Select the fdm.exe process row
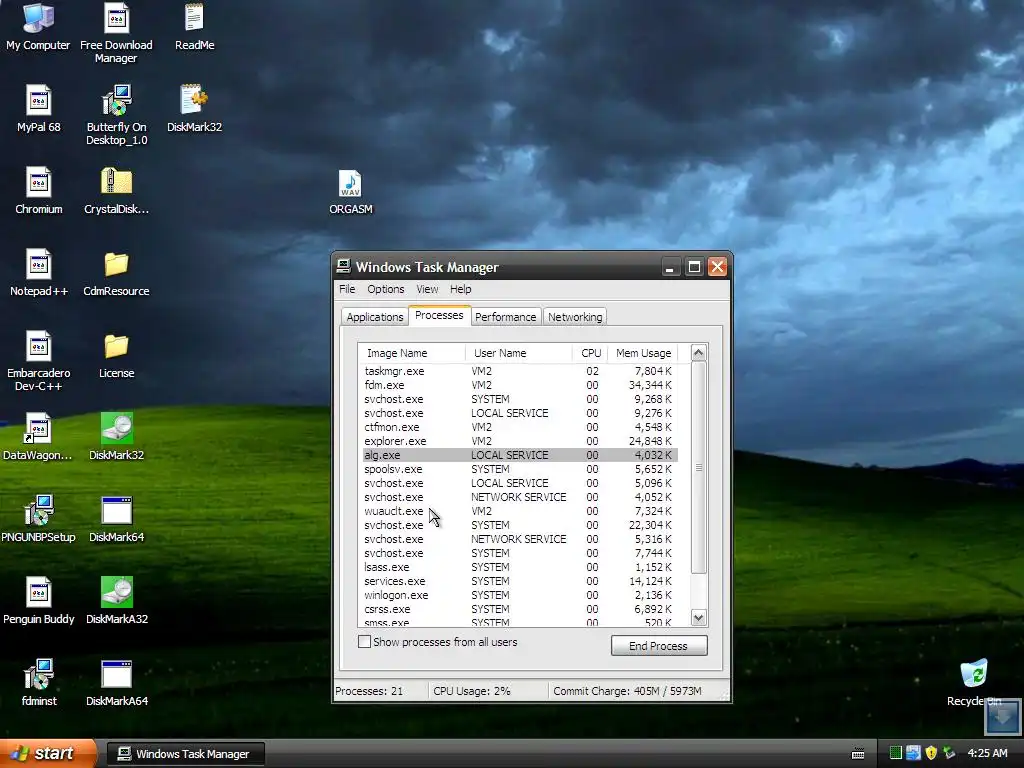This screenshot has height=768, width=1024. tap(519, 385)
